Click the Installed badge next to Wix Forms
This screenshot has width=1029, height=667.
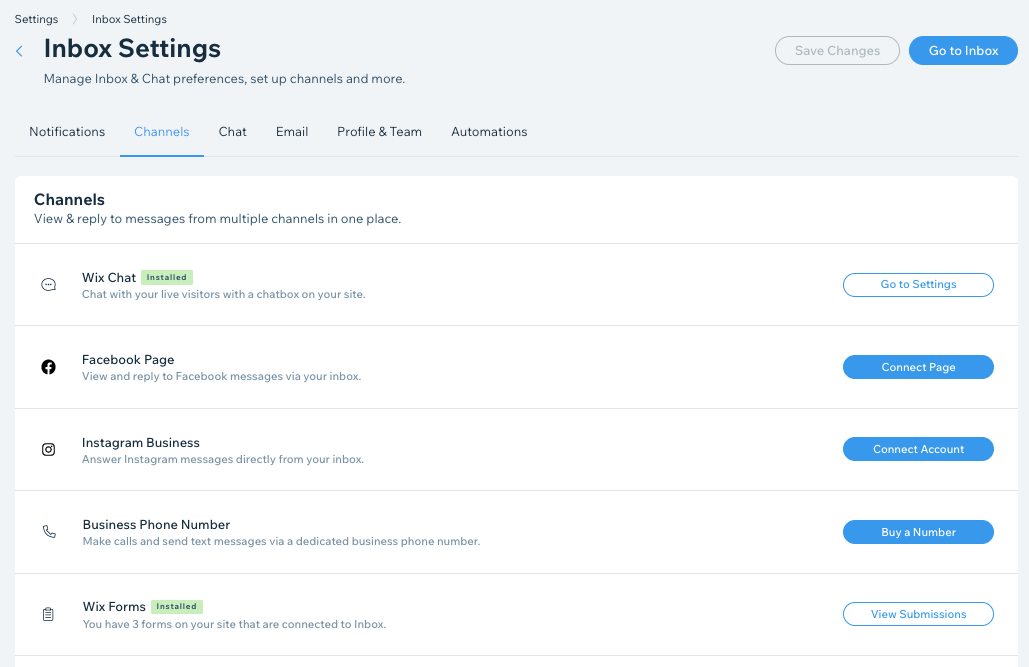tap(176, 606)
